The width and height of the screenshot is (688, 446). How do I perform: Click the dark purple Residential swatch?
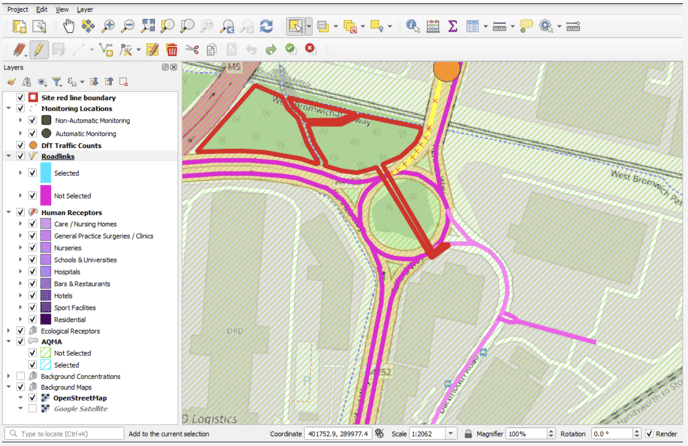(x=46, y=319)
